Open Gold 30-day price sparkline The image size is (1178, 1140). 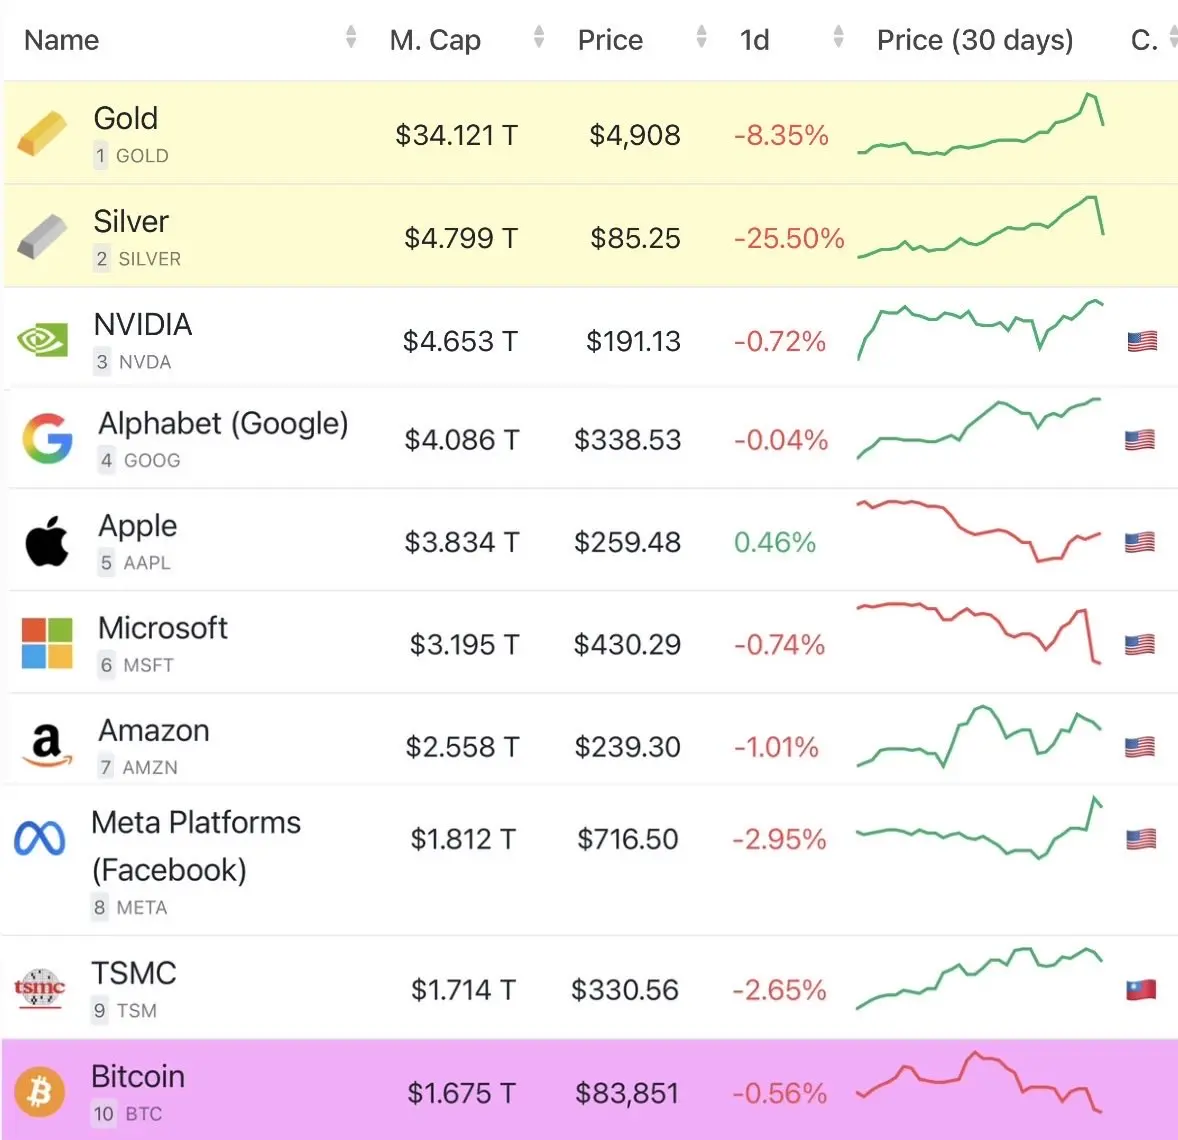pyautogui.click(x=980, y=128)
